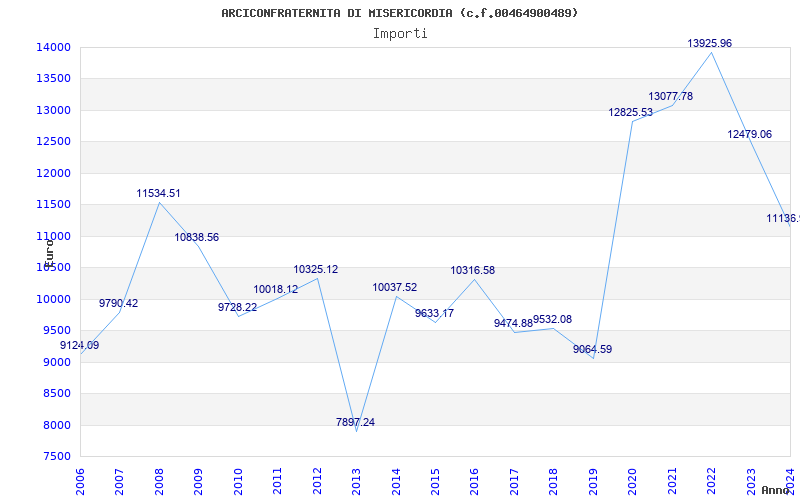
Task: Select the 13925.96 maximum value label
Action: [x=710, y=43]
